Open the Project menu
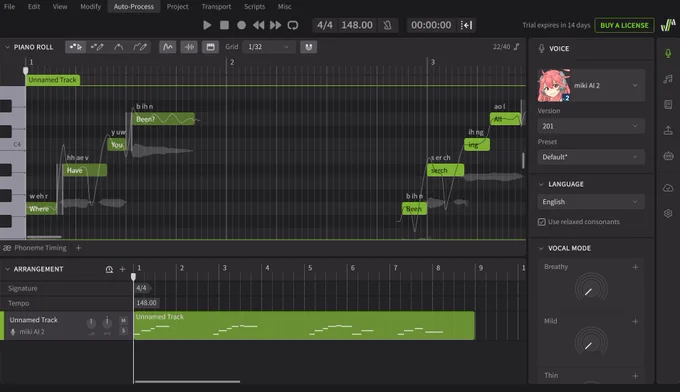Screen dimensions: 680x392 click(177, 7)
